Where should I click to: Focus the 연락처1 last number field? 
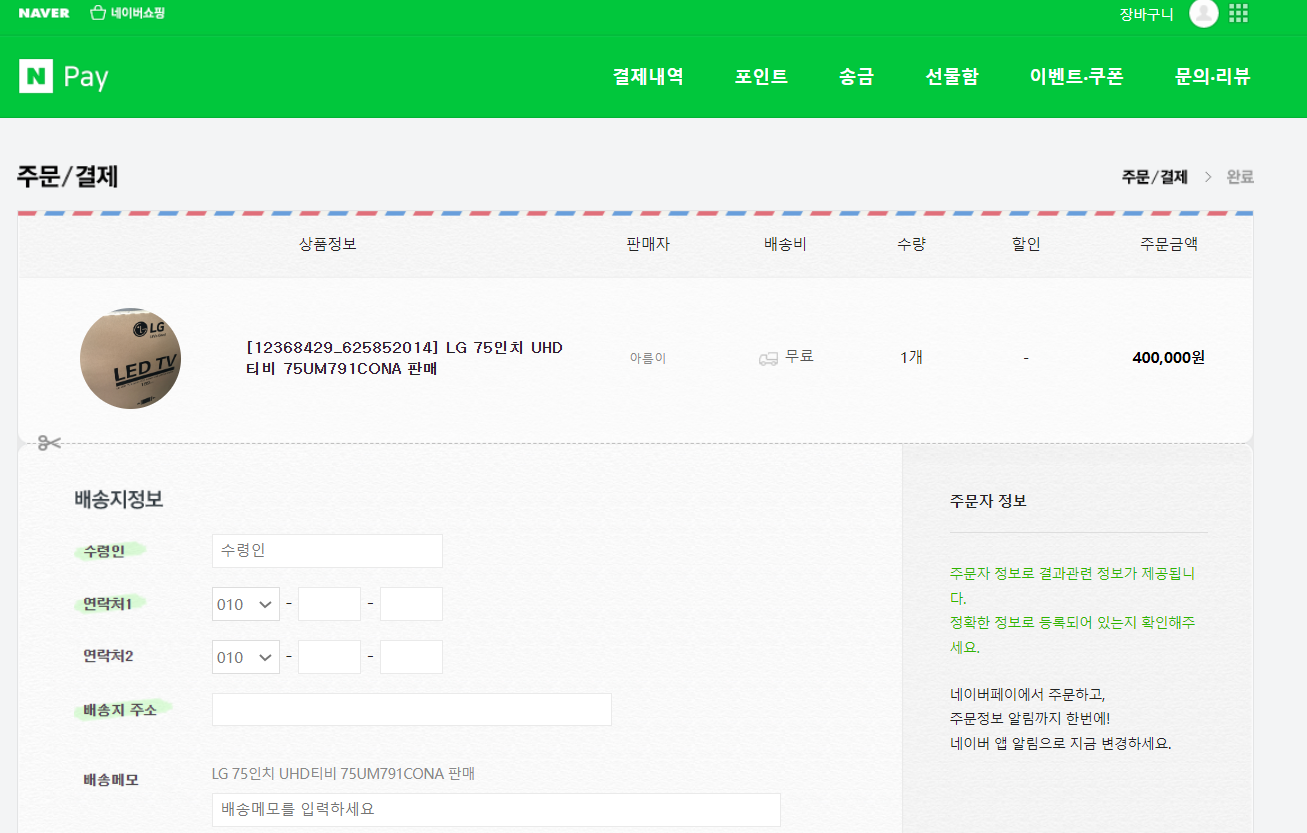pyautogui.click(x=411, y=604)
